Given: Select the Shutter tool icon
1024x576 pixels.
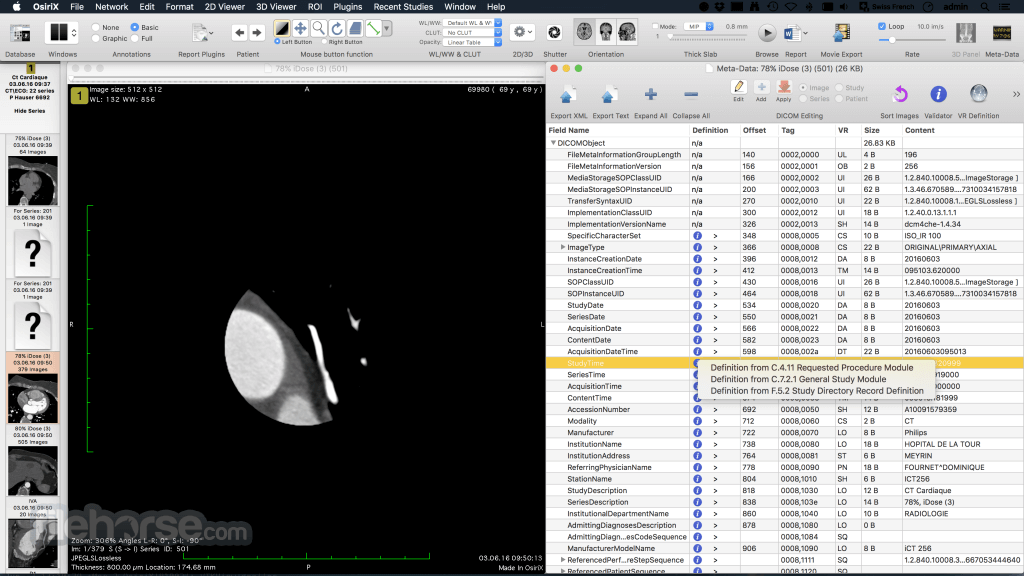Looking at the screenshot, I should pyautogui.click(x=554, y=32).
